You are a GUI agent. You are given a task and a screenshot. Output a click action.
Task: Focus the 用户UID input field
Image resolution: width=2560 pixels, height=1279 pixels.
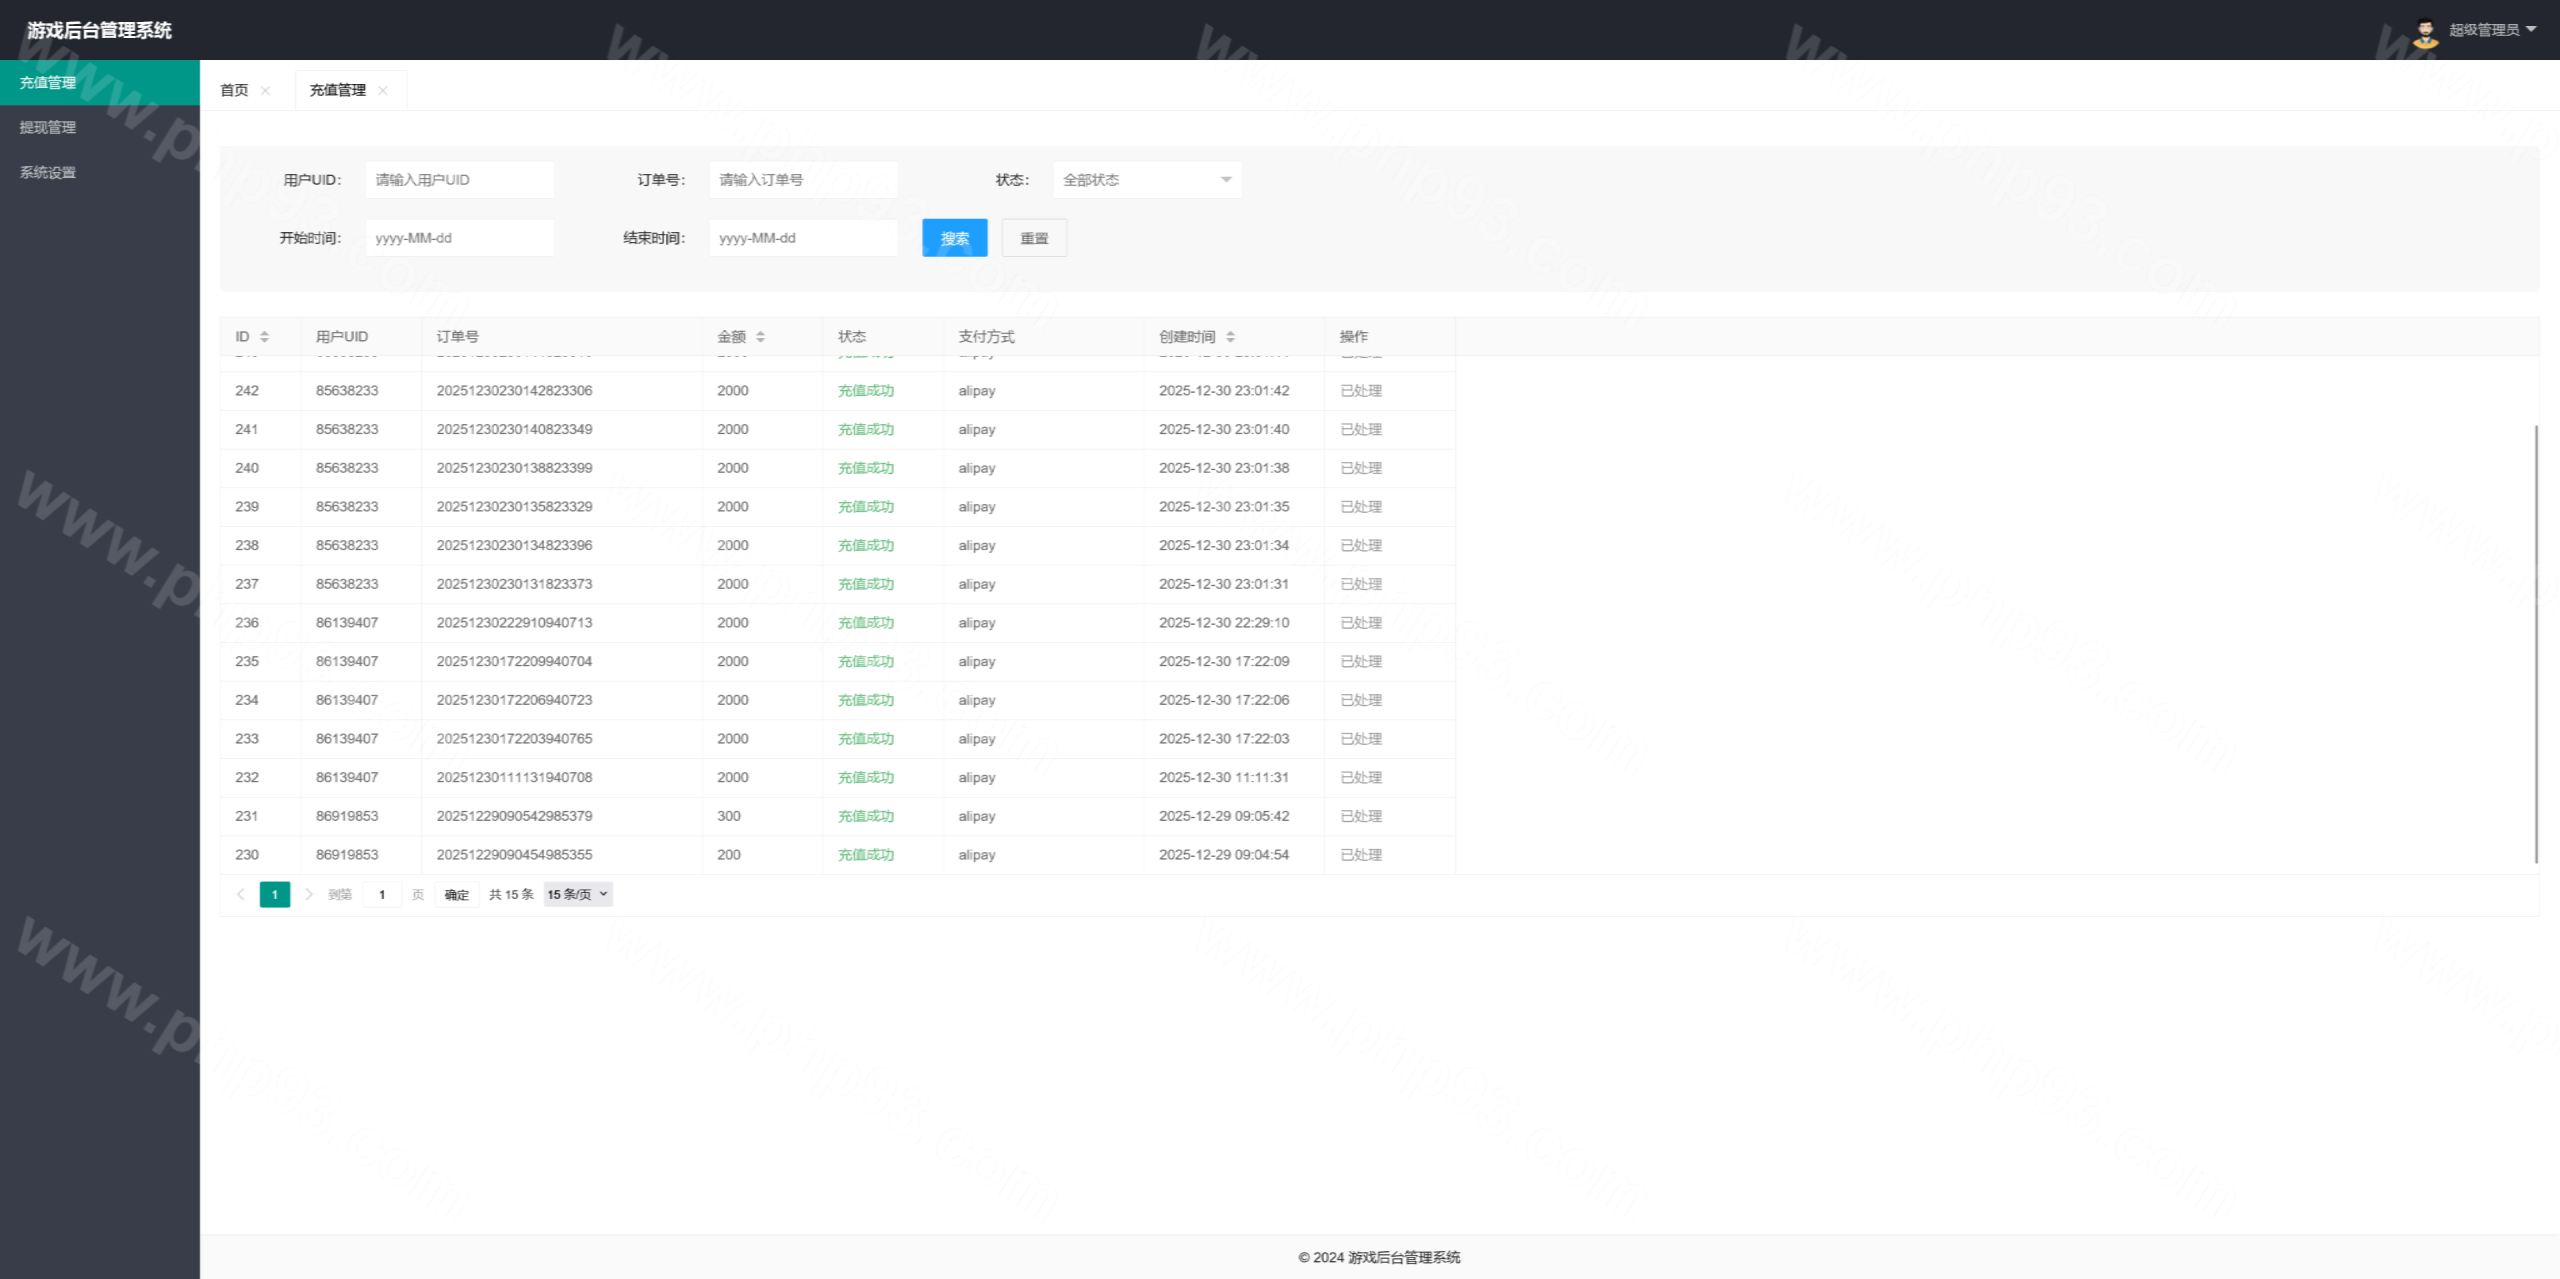point(459,180)
